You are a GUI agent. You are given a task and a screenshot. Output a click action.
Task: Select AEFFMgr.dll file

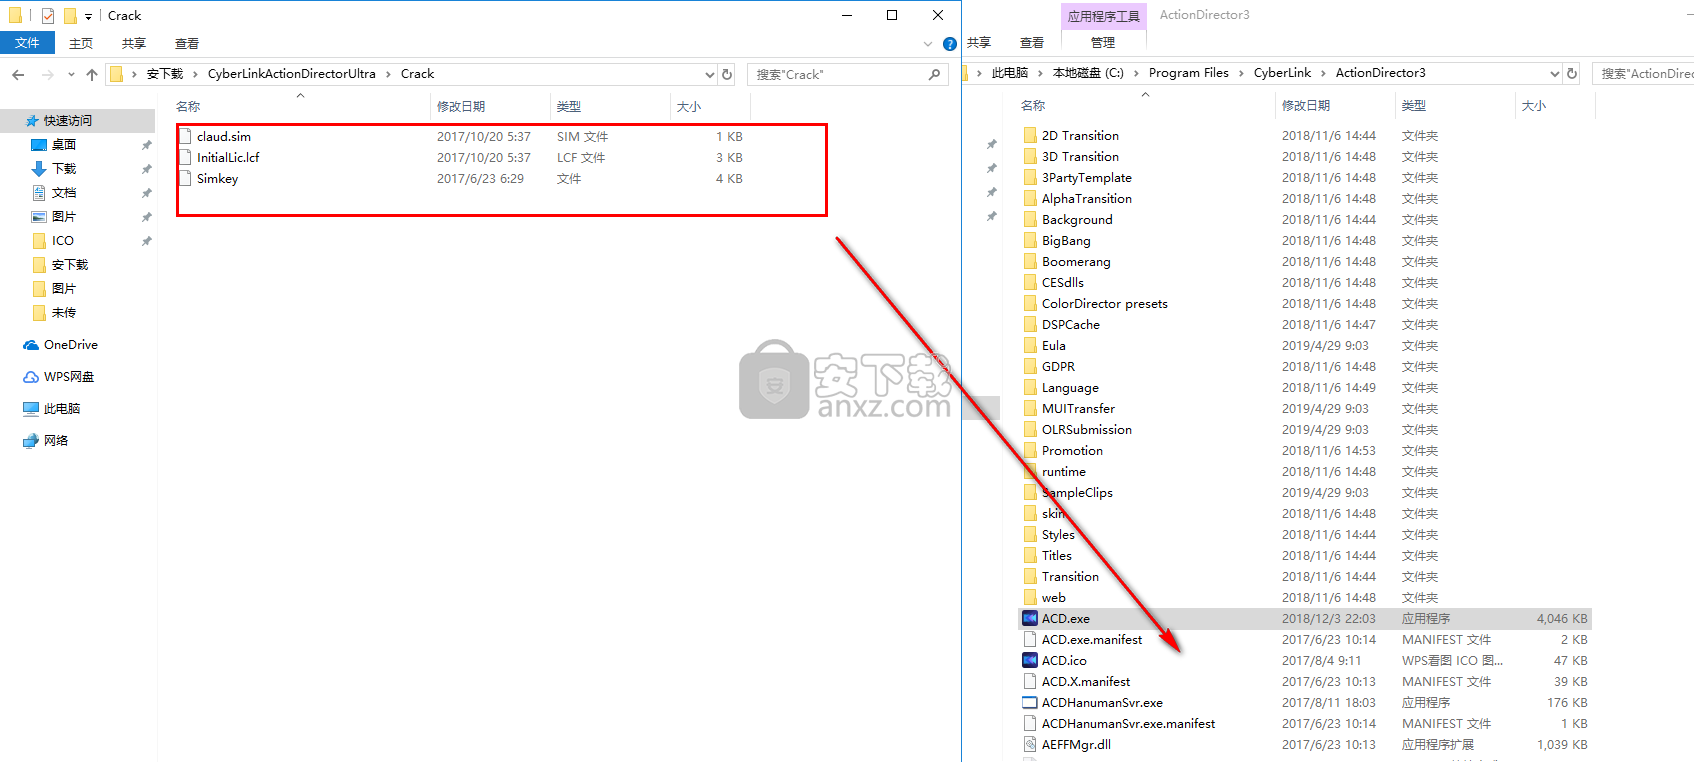[1076, 745]
